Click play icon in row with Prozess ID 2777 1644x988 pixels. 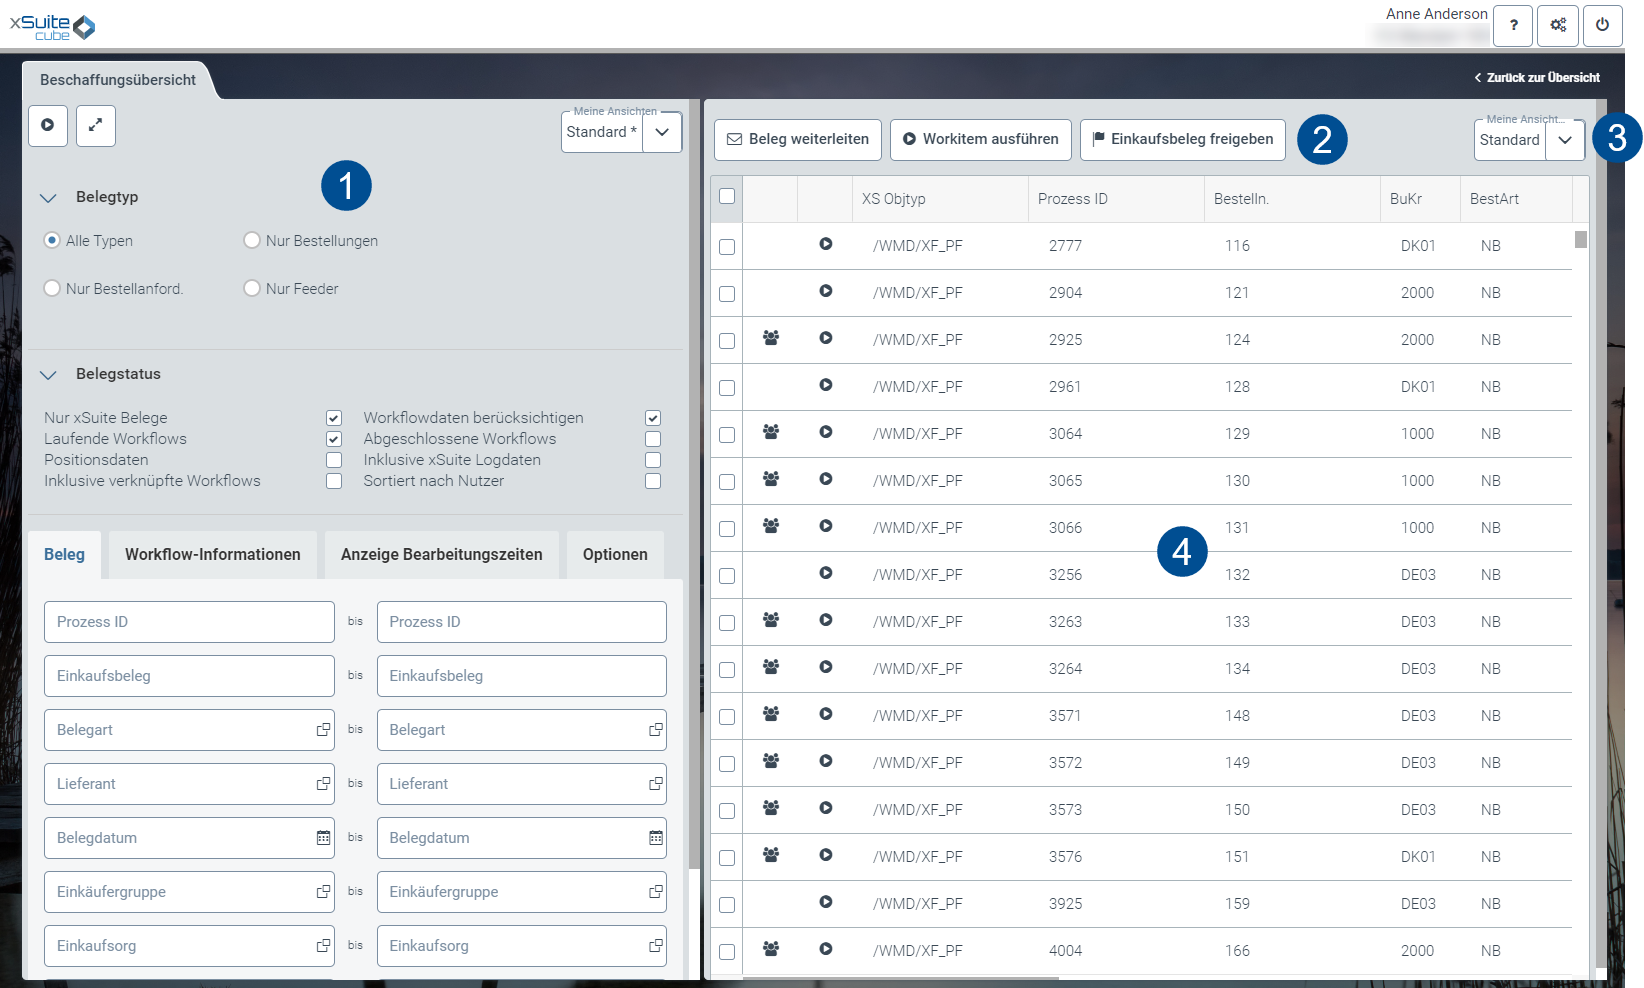826,244
